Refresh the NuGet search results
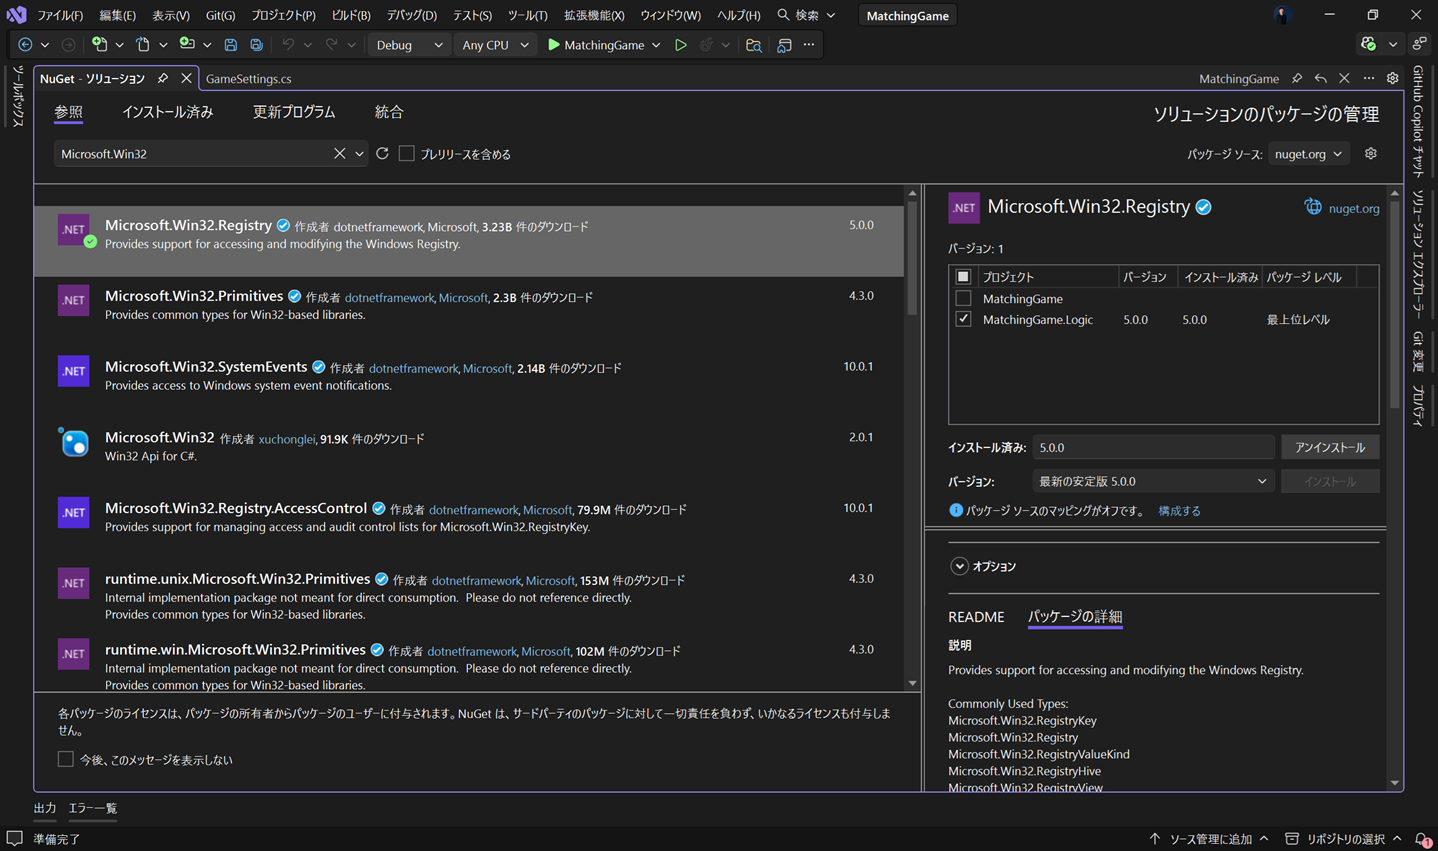 tap(382, 153)
